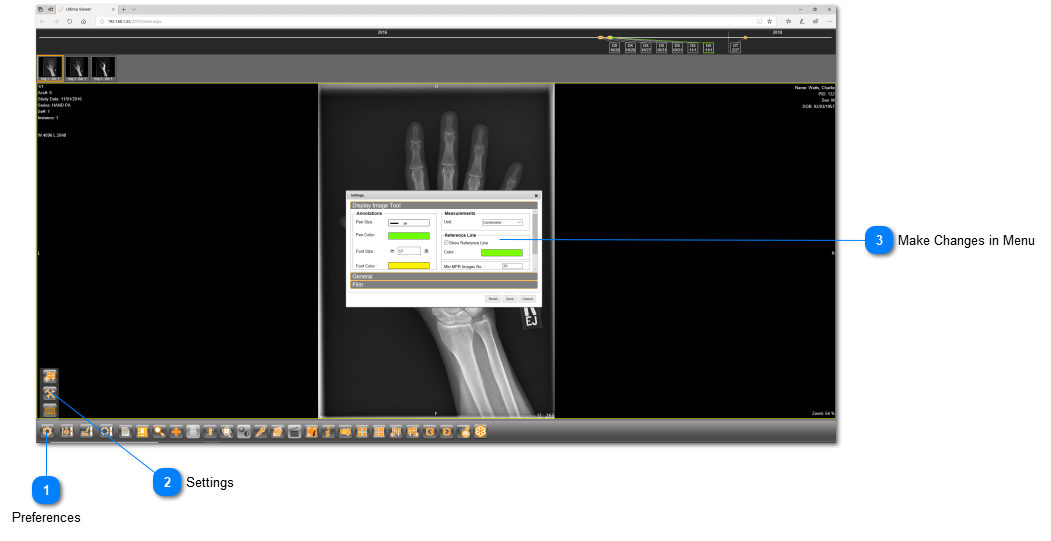Select the pan move arrows tool

(176, 432)
